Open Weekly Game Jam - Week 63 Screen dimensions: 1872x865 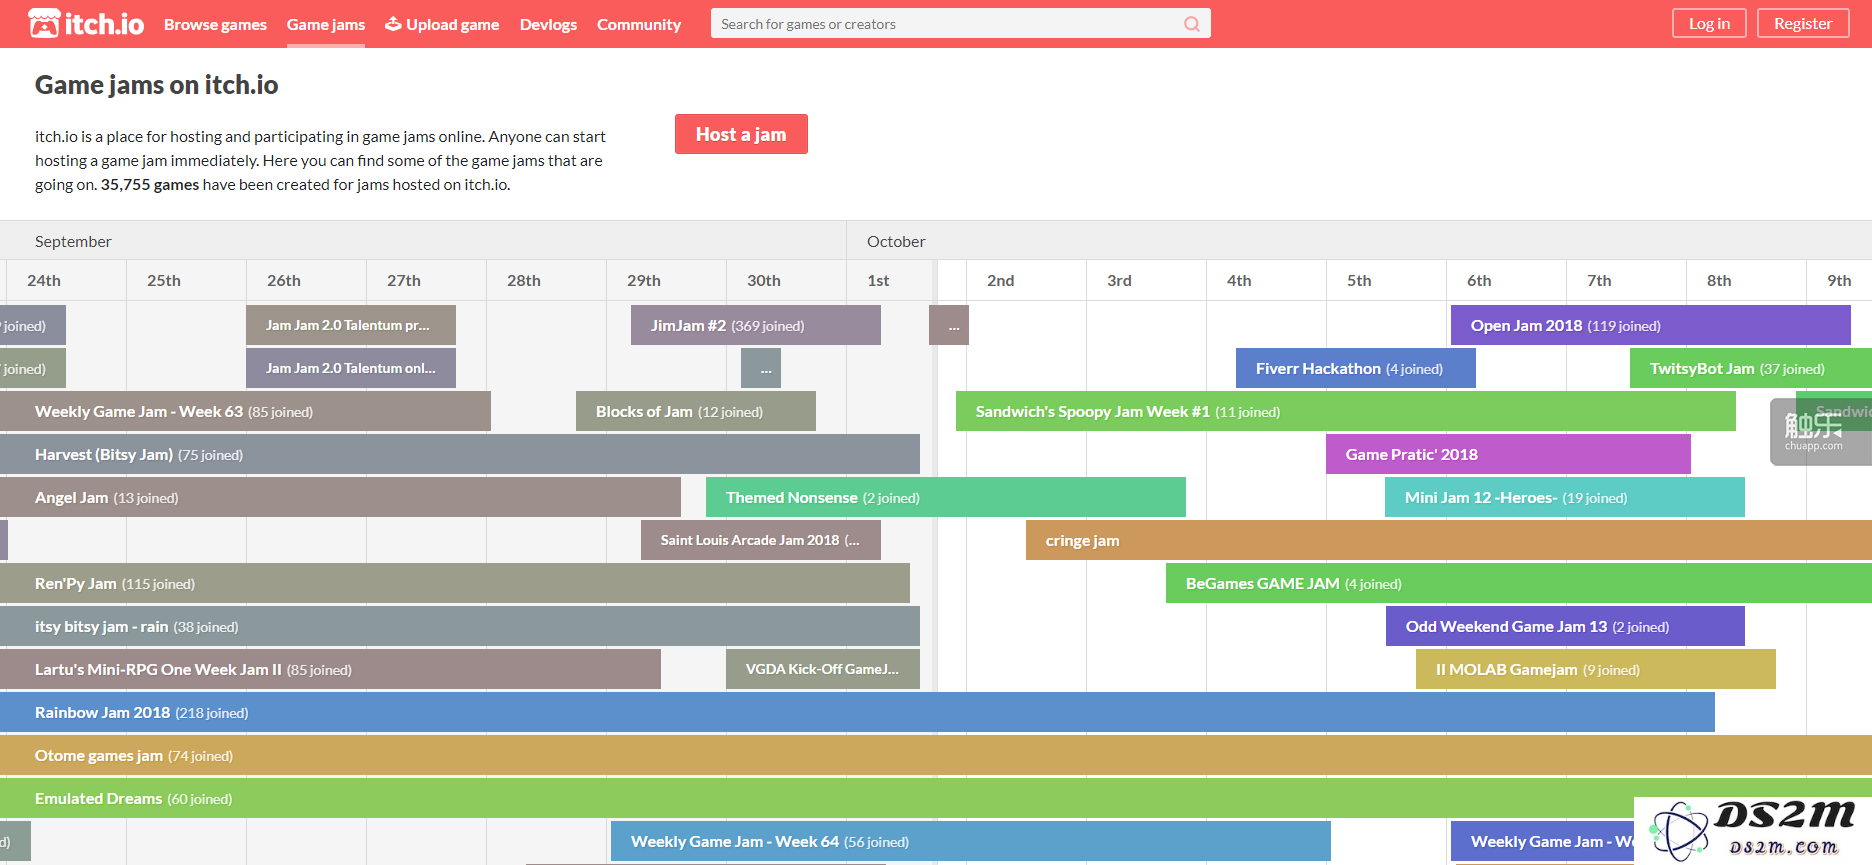click(245, 411)
